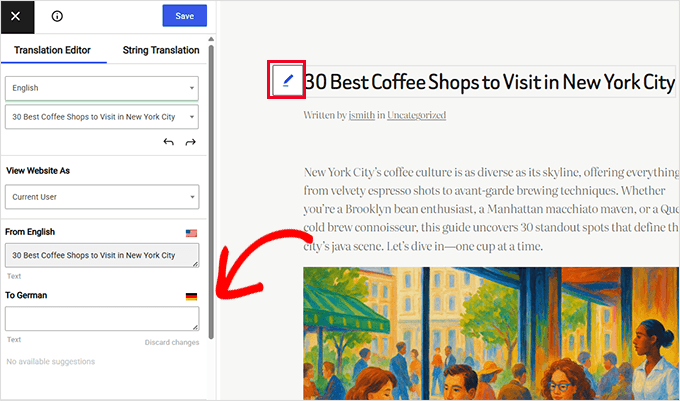Screen dimensions: 680x401
Task: Click the previous string arrow icon
Action: pyautogui.click(x=168, y=143)
